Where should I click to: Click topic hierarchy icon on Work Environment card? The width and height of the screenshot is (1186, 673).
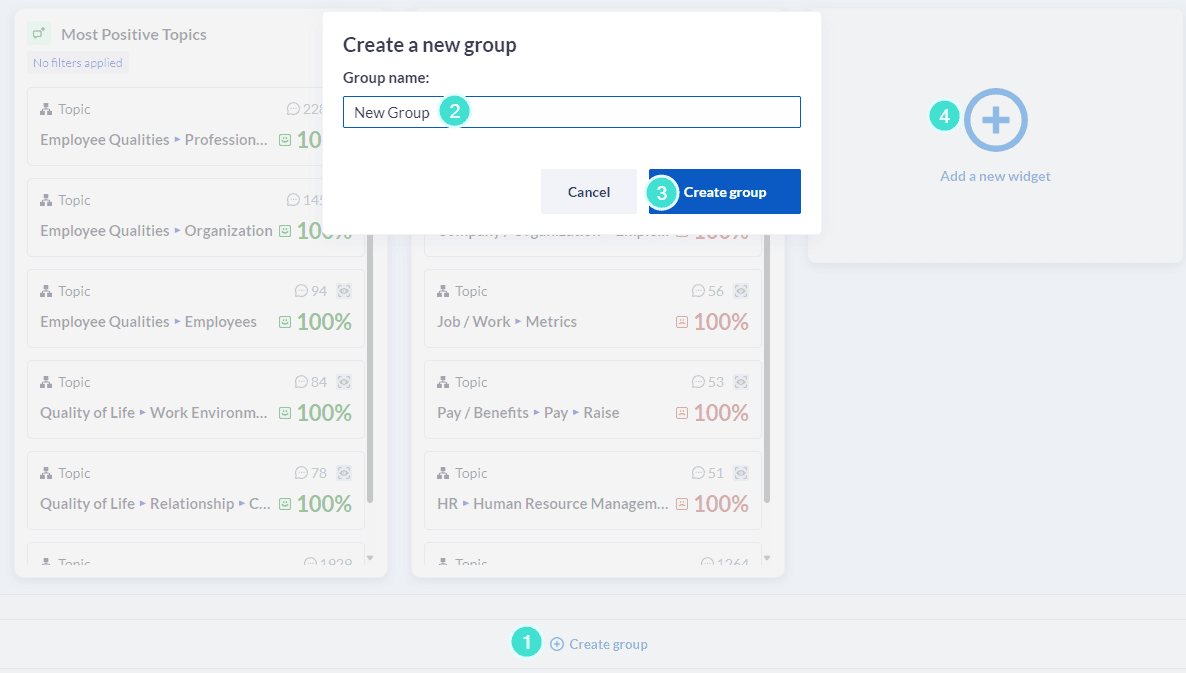pyautogui.click(x=46, y=382)
